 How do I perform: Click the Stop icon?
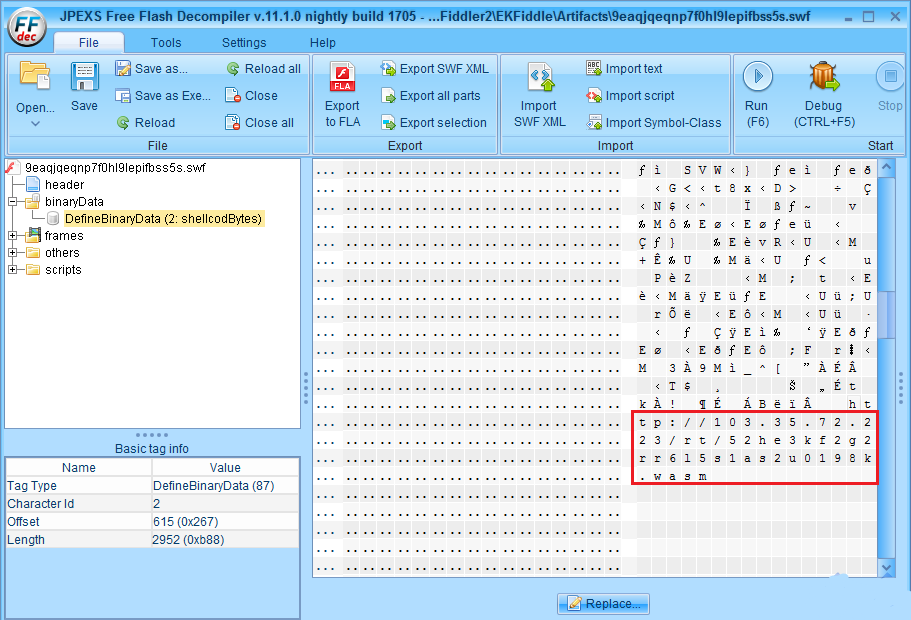click(890, 76)
